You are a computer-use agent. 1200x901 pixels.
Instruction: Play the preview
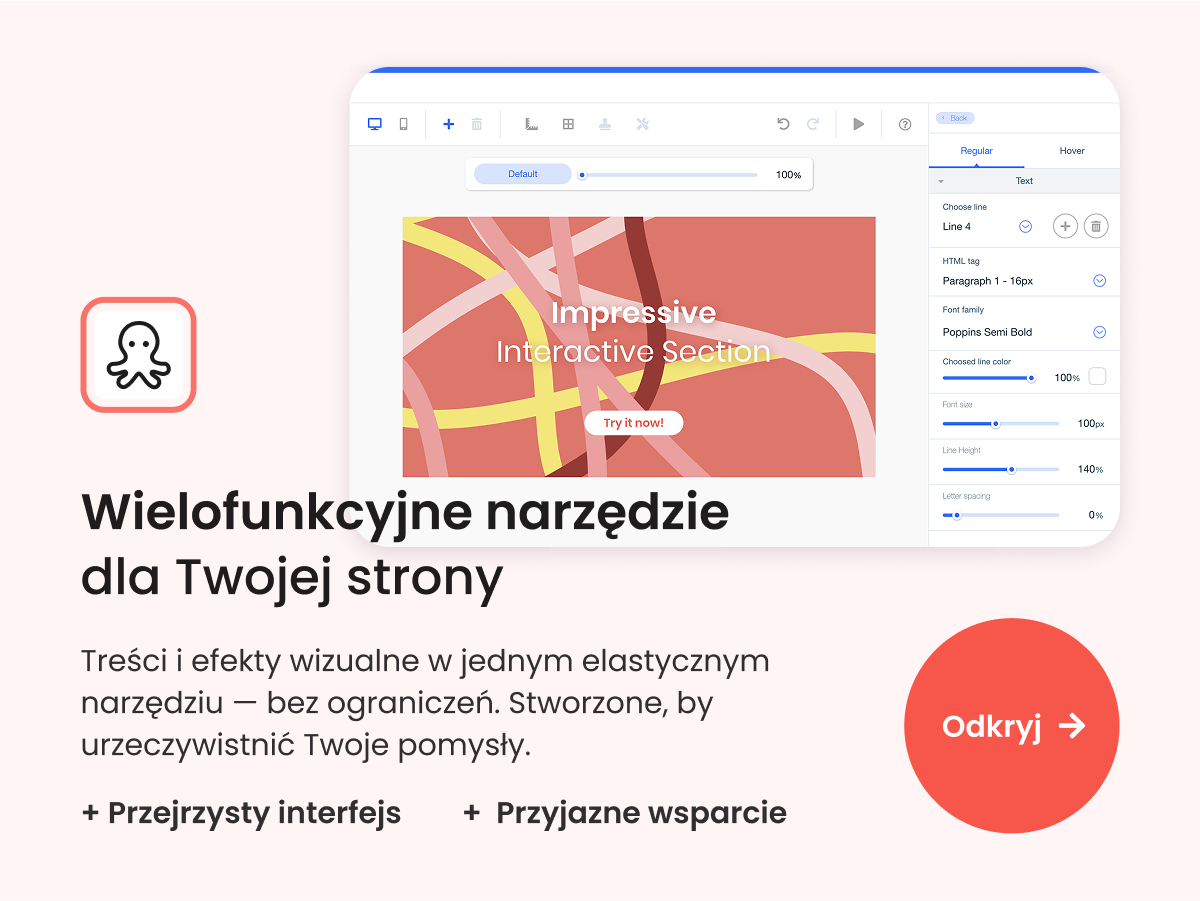(x=858, y=124)
